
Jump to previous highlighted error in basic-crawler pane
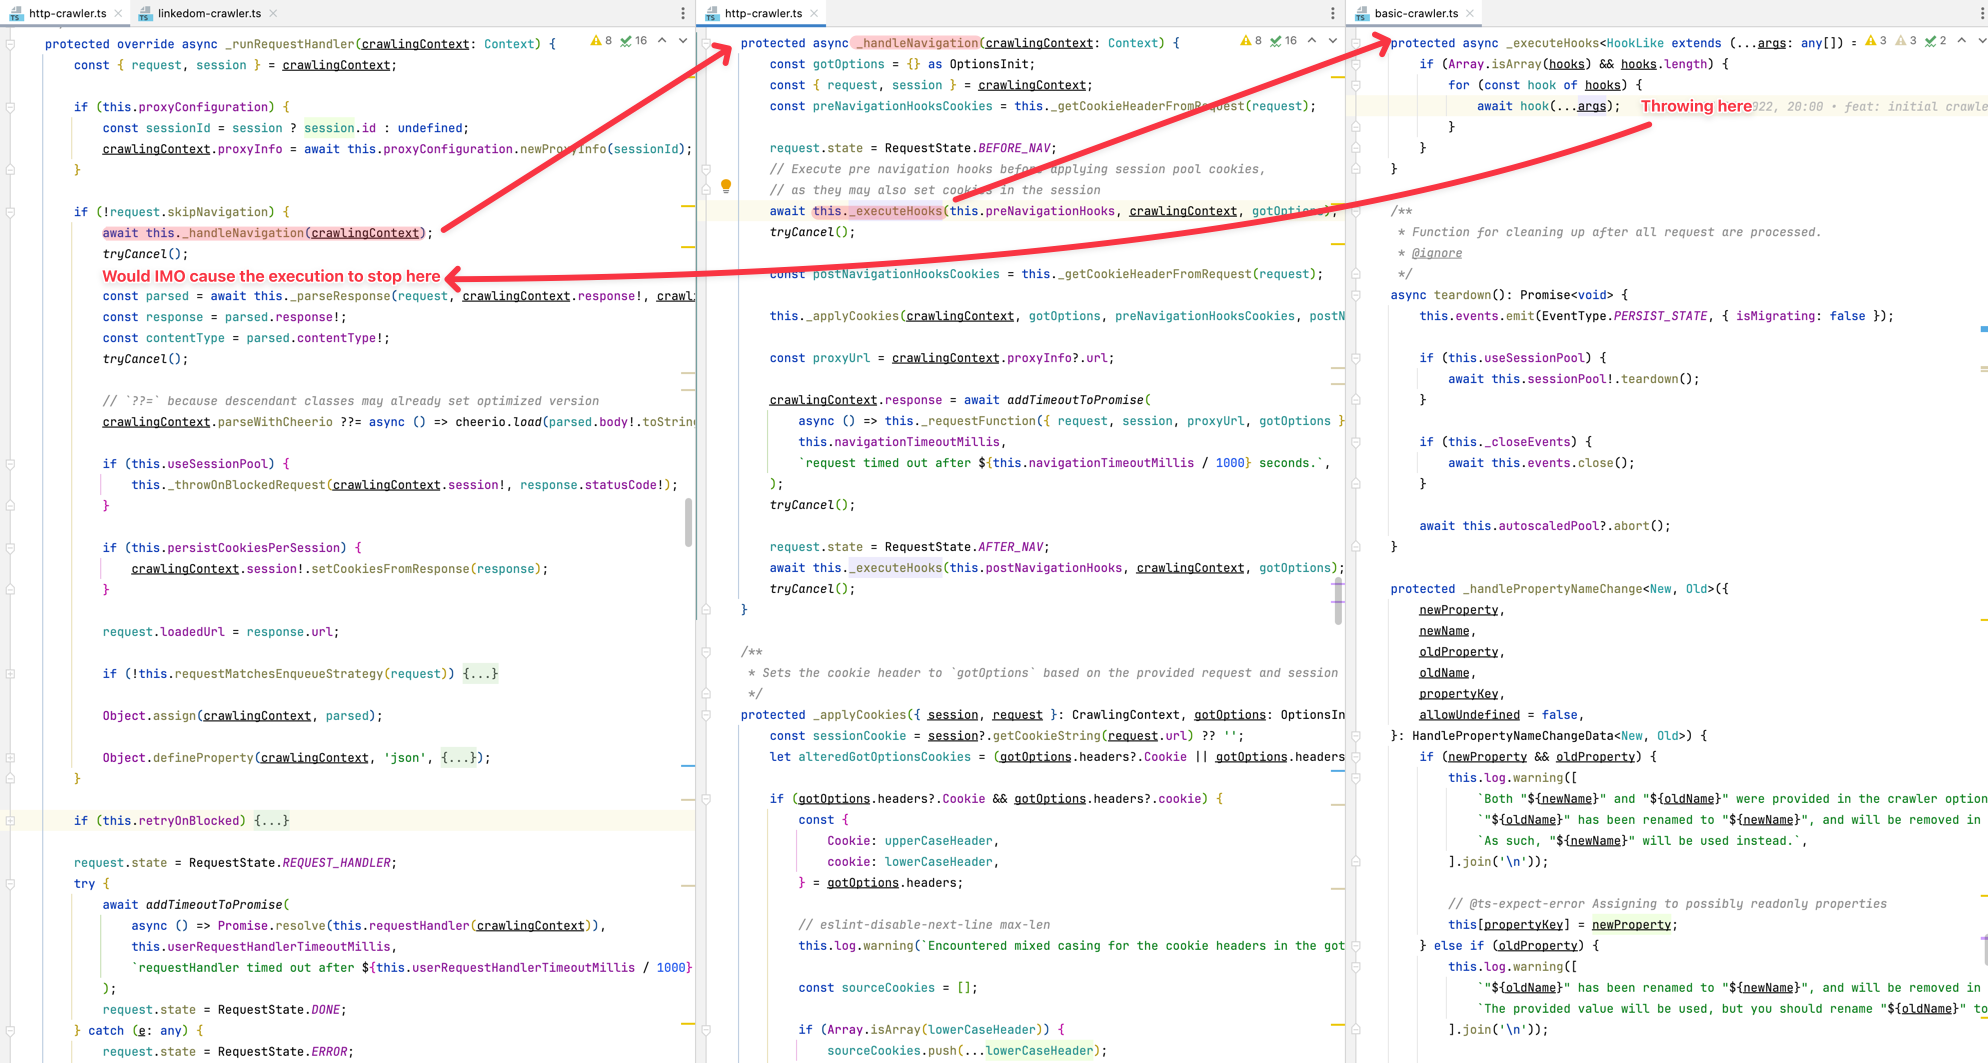coord(1962,41)
